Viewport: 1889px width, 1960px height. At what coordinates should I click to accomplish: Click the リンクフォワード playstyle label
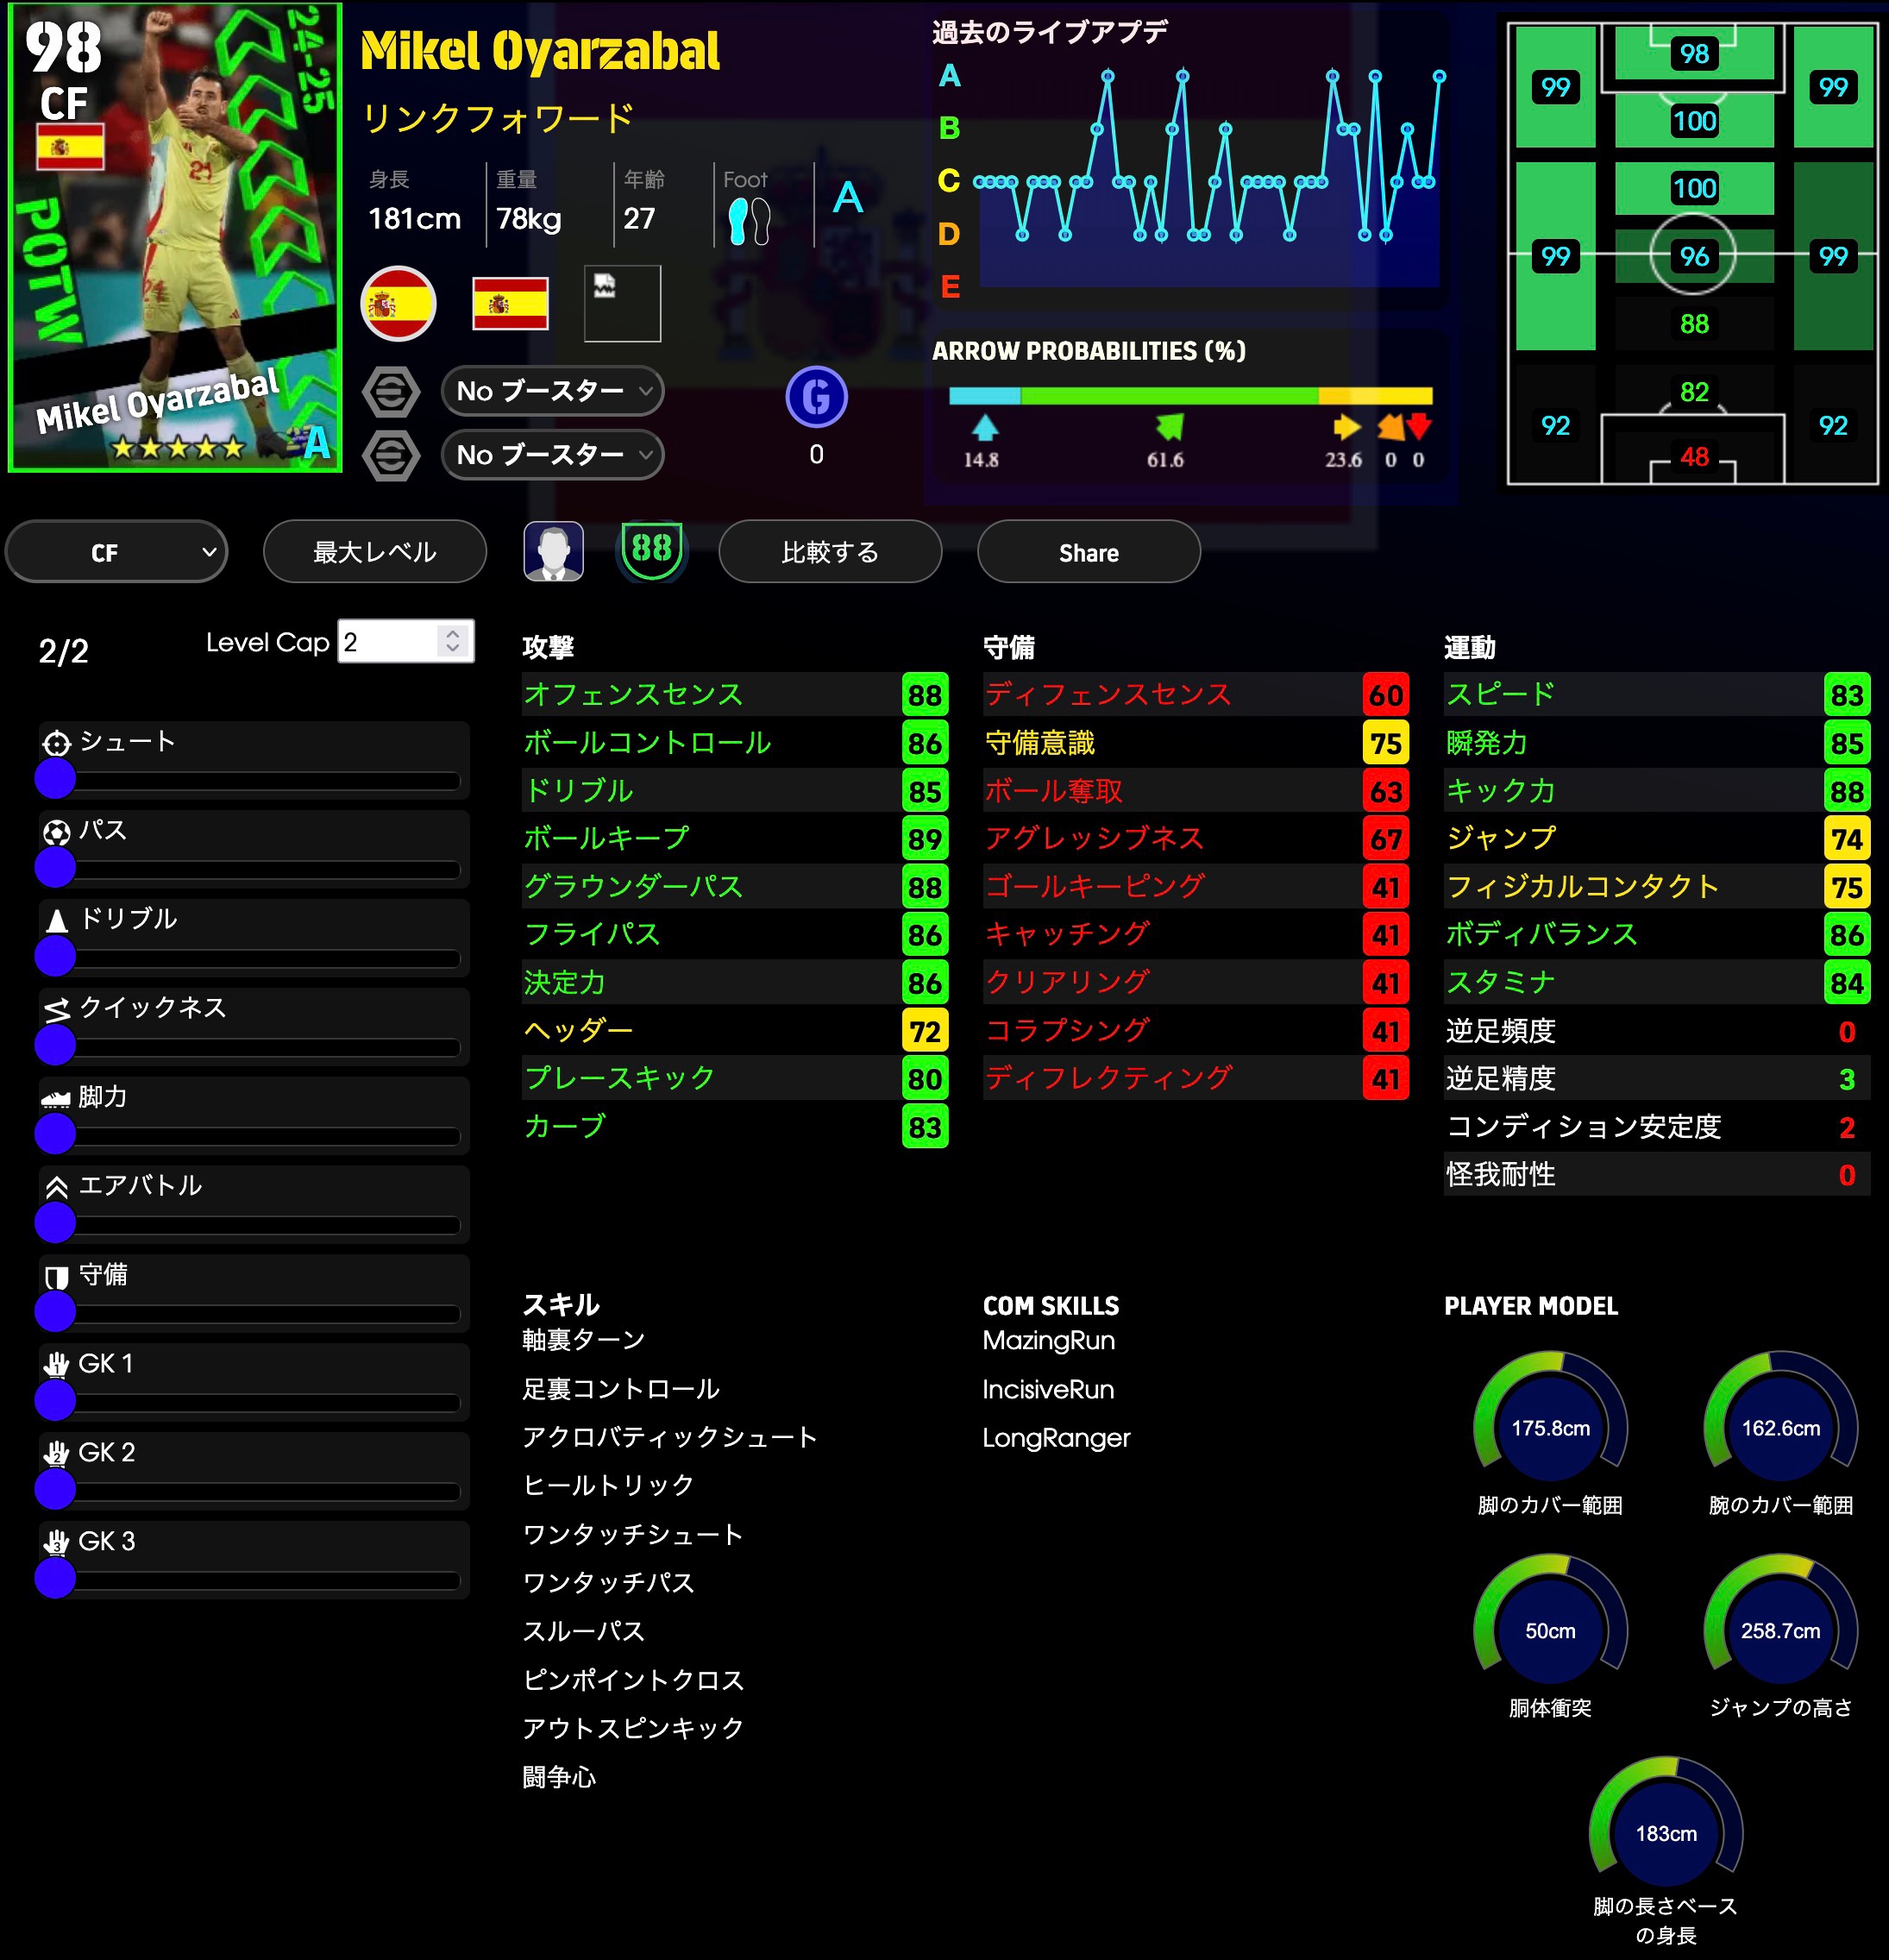pyautogui.click(x=497, y=118)
